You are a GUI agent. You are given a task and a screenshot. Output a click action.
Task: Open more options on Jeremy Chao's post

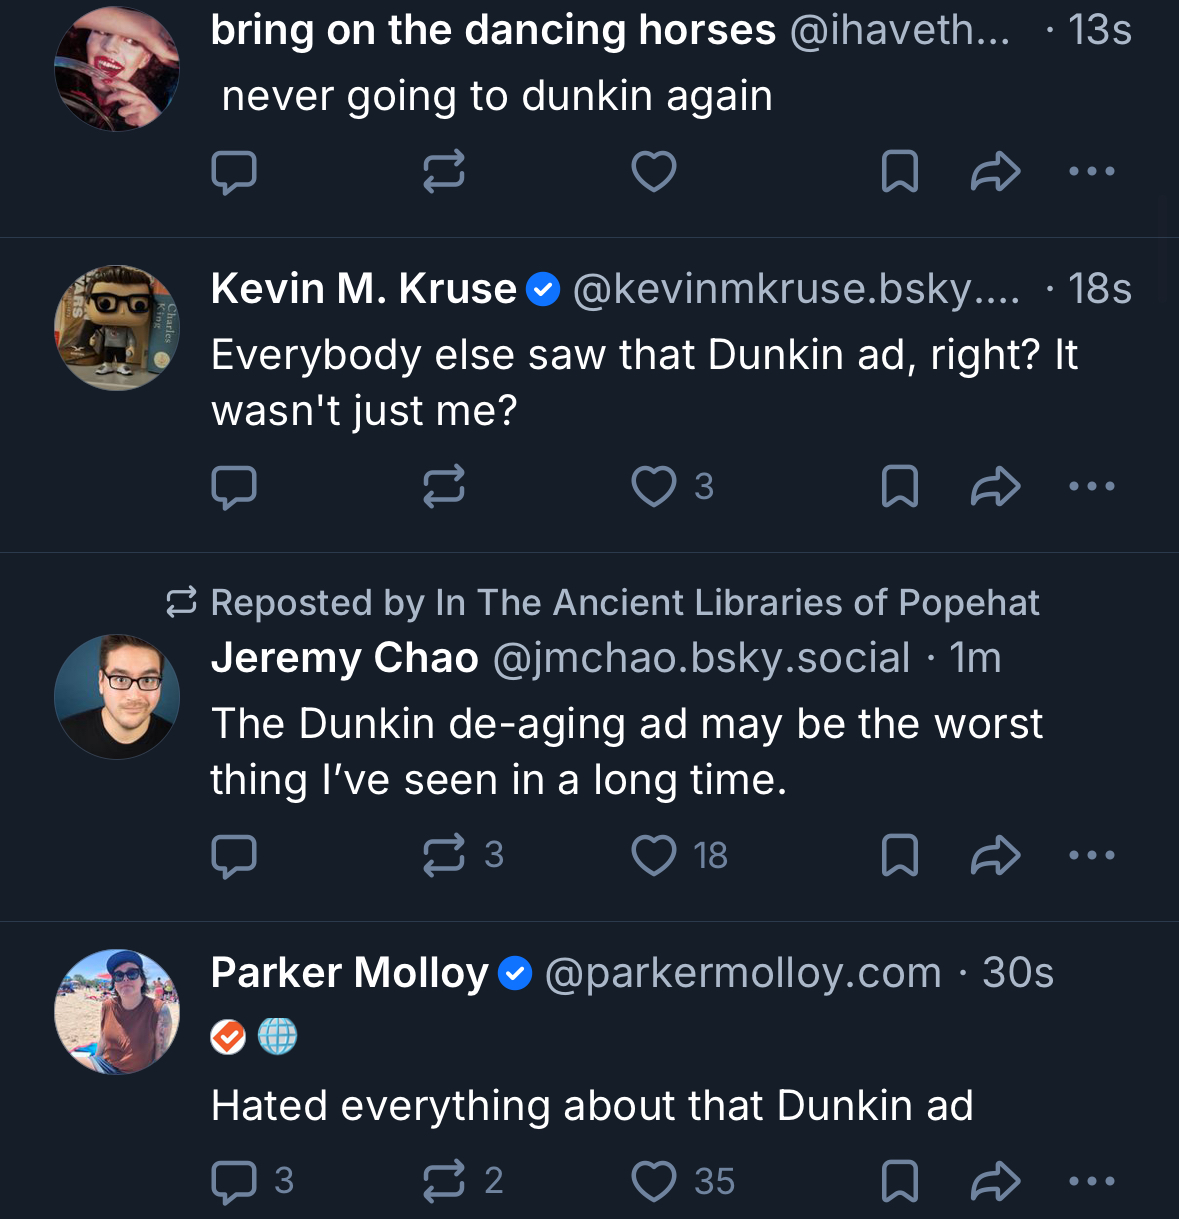(x=1091, y=856)
